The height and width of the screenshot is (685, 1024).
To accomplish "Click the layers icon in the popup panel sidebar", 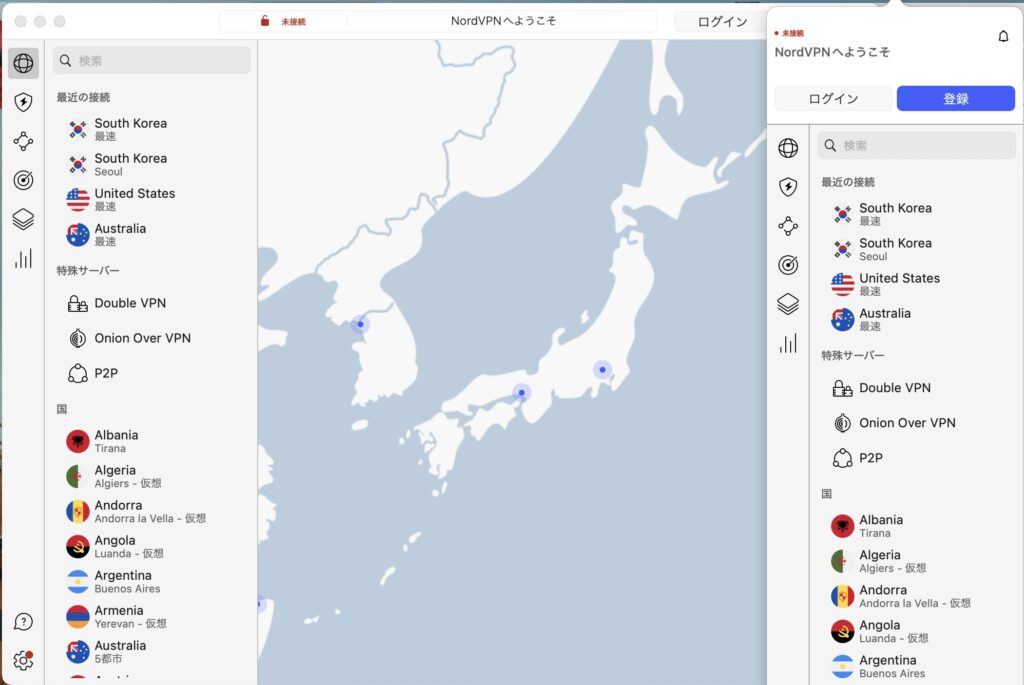I will point(788,304).
